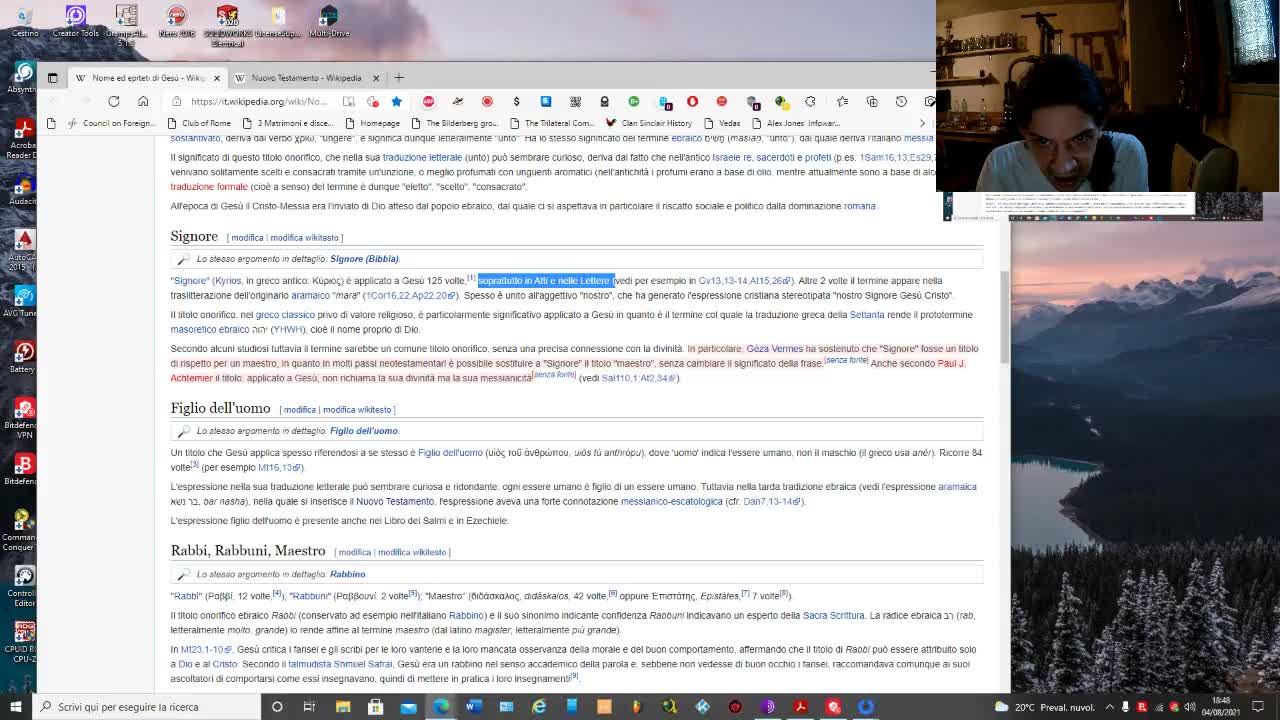Select the 'Nome ed epiteti di Gesù' tab

coord(147,78)
